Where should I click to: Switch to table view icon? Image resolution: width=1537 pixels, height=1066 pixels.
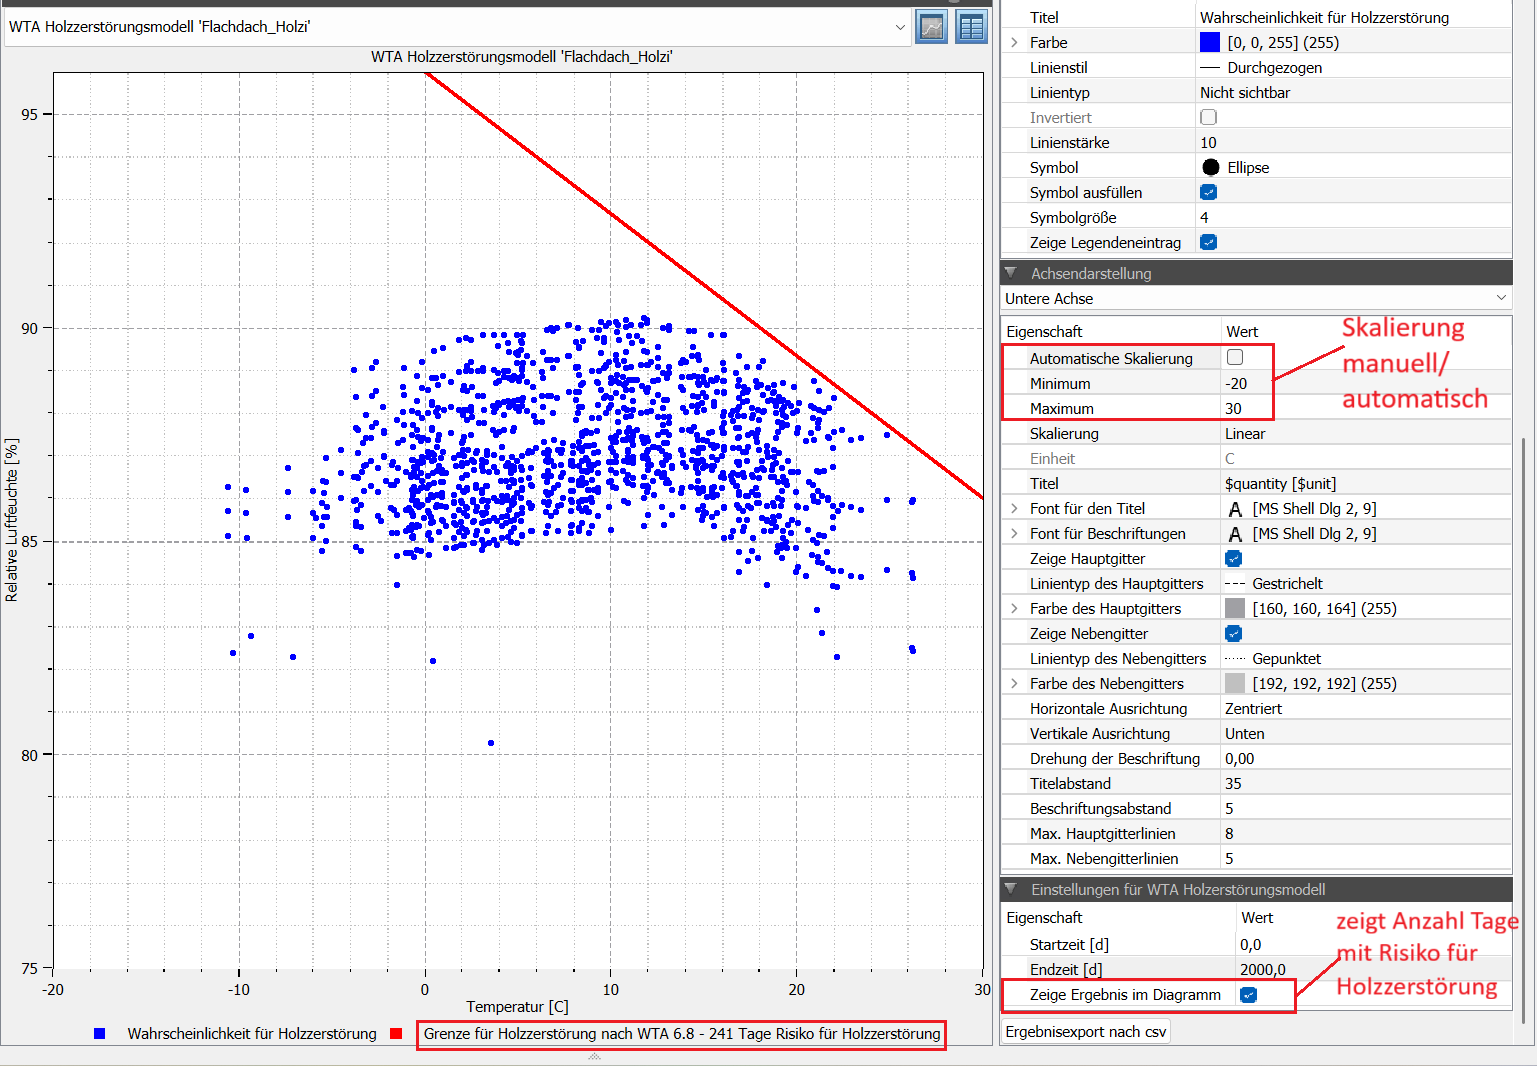(971, 27)
